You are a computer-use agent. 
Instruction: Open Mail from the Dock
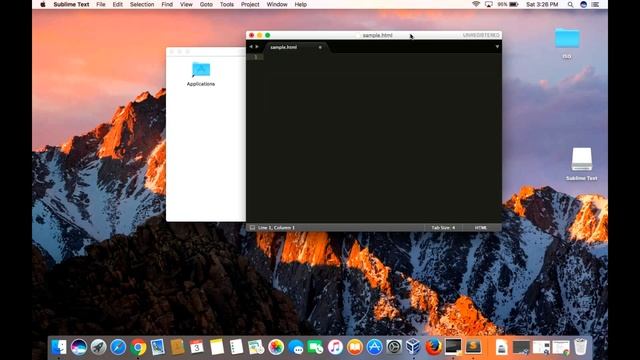tap(158, 347)
